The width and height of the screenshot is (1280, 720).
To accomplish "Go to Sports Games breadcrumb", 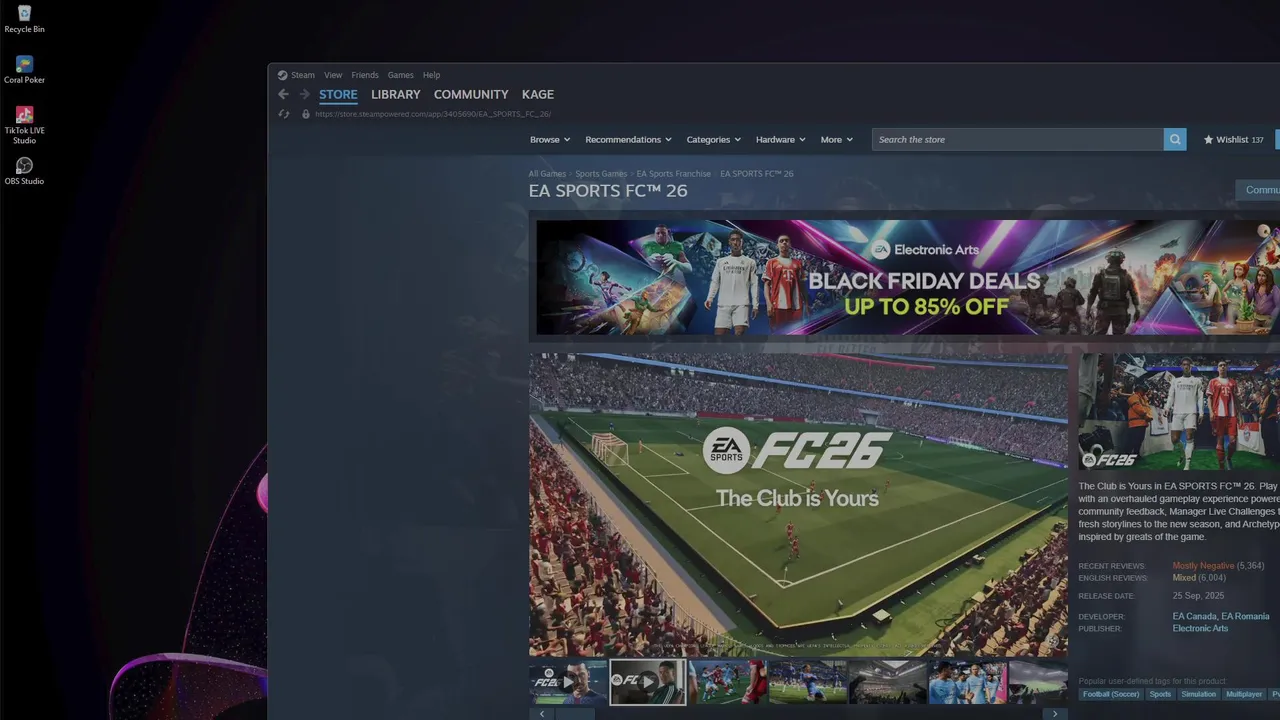I will (x=601, y=174).
